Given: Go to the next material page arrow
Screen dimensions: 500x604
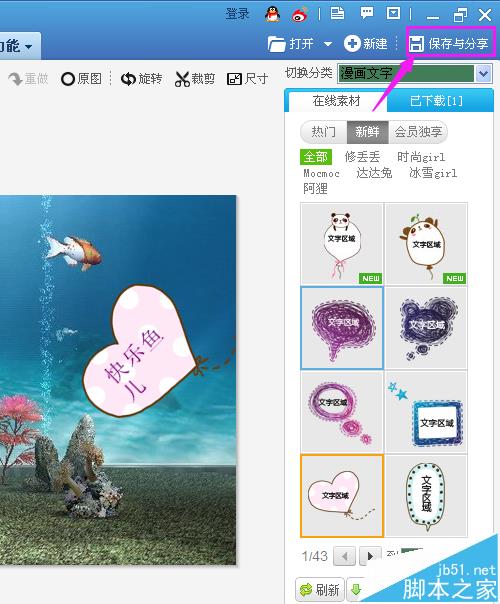Looking at the screenshot, I should tap(370, 556).
